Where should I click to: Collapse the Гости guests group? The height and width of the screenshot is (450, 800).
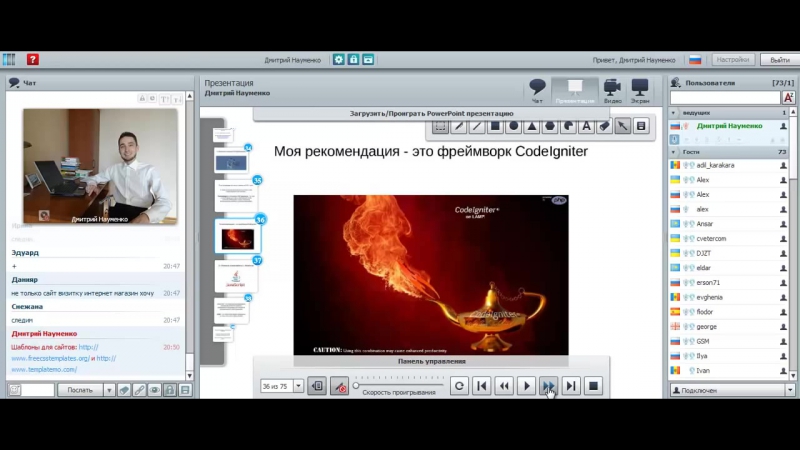673,152
